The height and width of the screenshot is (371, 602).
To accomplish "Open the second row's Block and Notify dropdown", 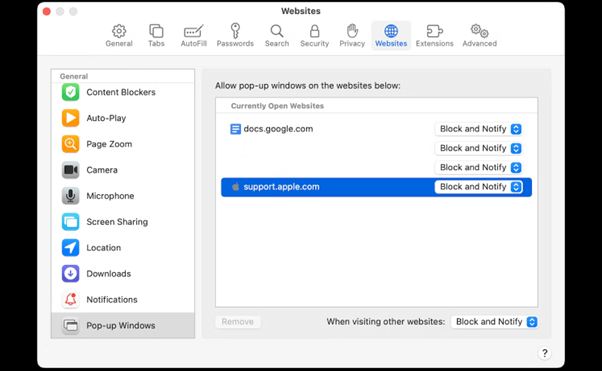I will coord(478,148).
